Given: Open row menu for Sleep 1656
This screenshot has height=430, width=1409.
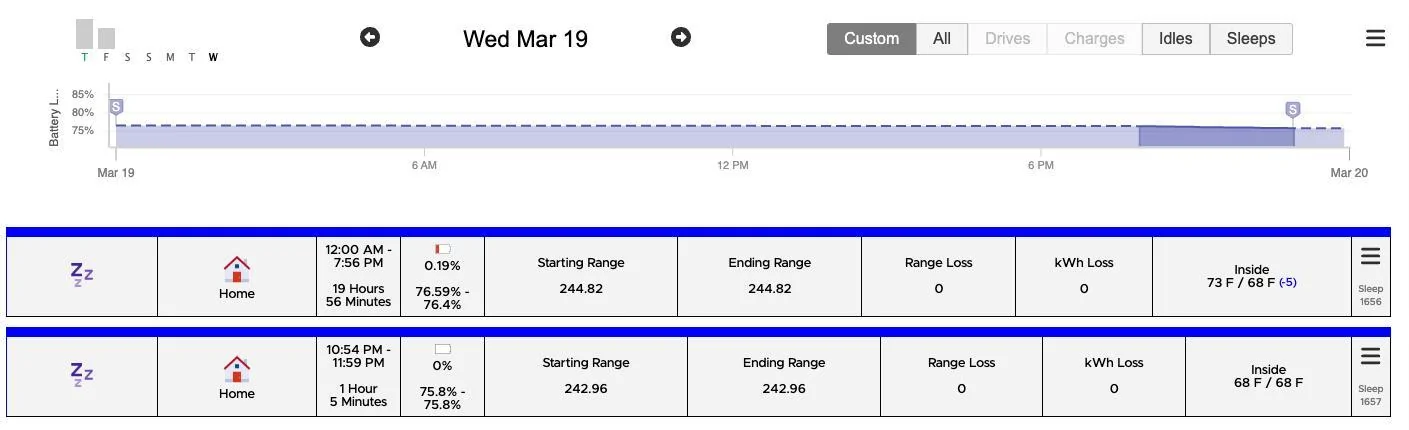Looking at the screenshot, I should pyautogui.click(x=1370, y=257).
